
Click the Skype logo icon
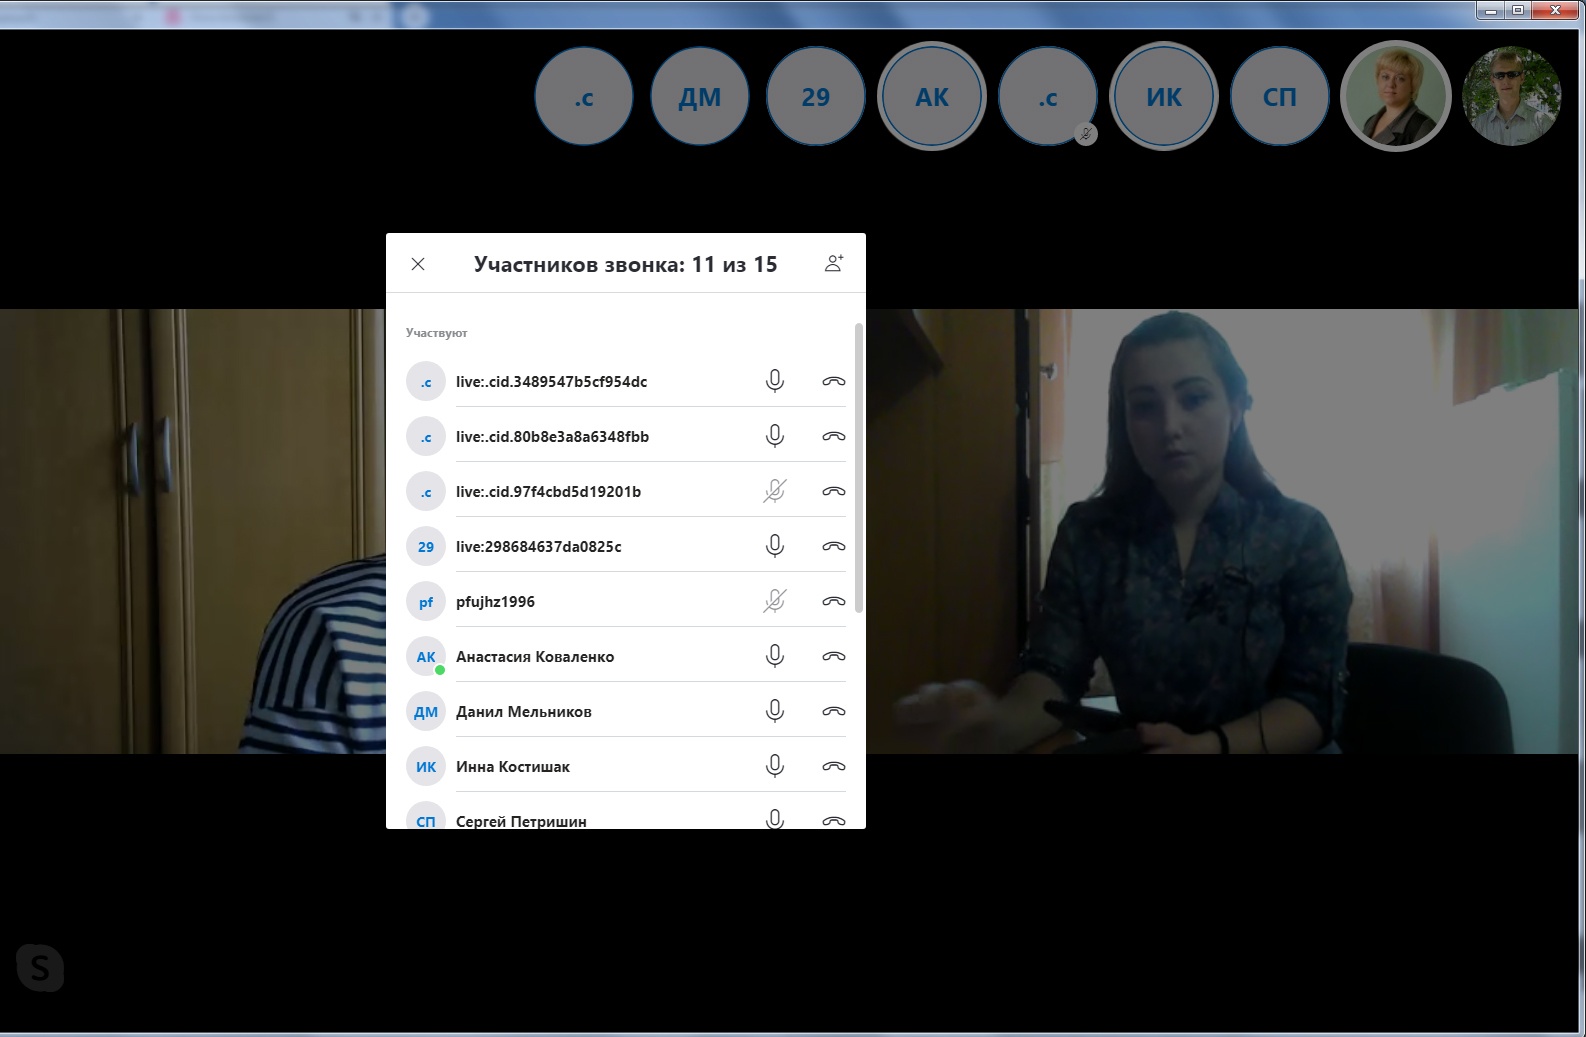coord(40,967)
